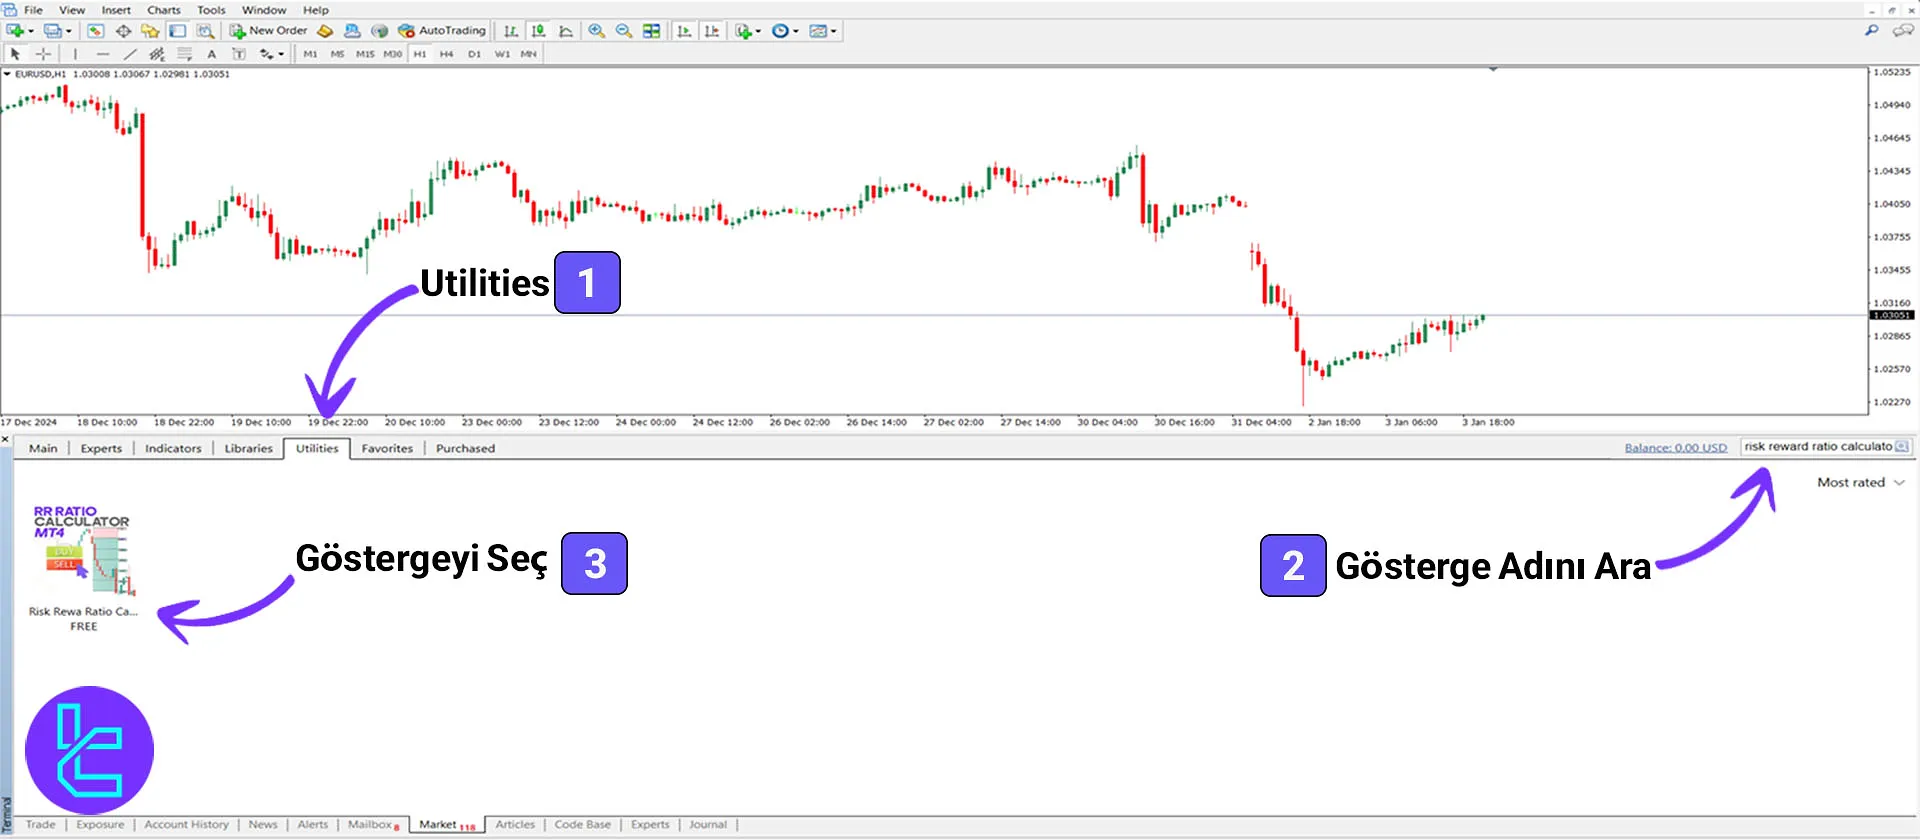
Task: Open the Charts menu
Action: pyautogui.click(x=164, y=10)
